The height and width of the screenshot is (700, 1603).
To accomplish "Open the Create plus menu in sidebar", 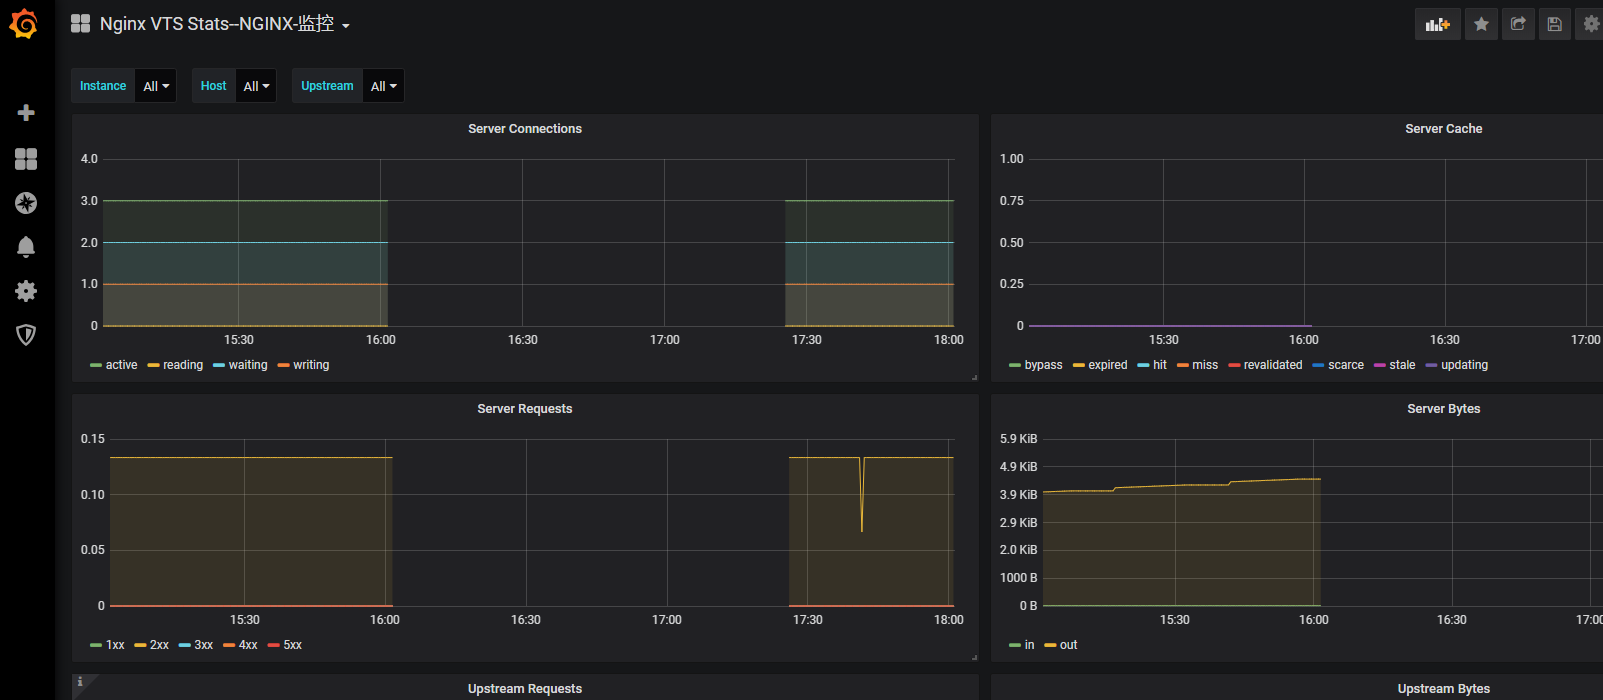I will click(x=26, y=112).
